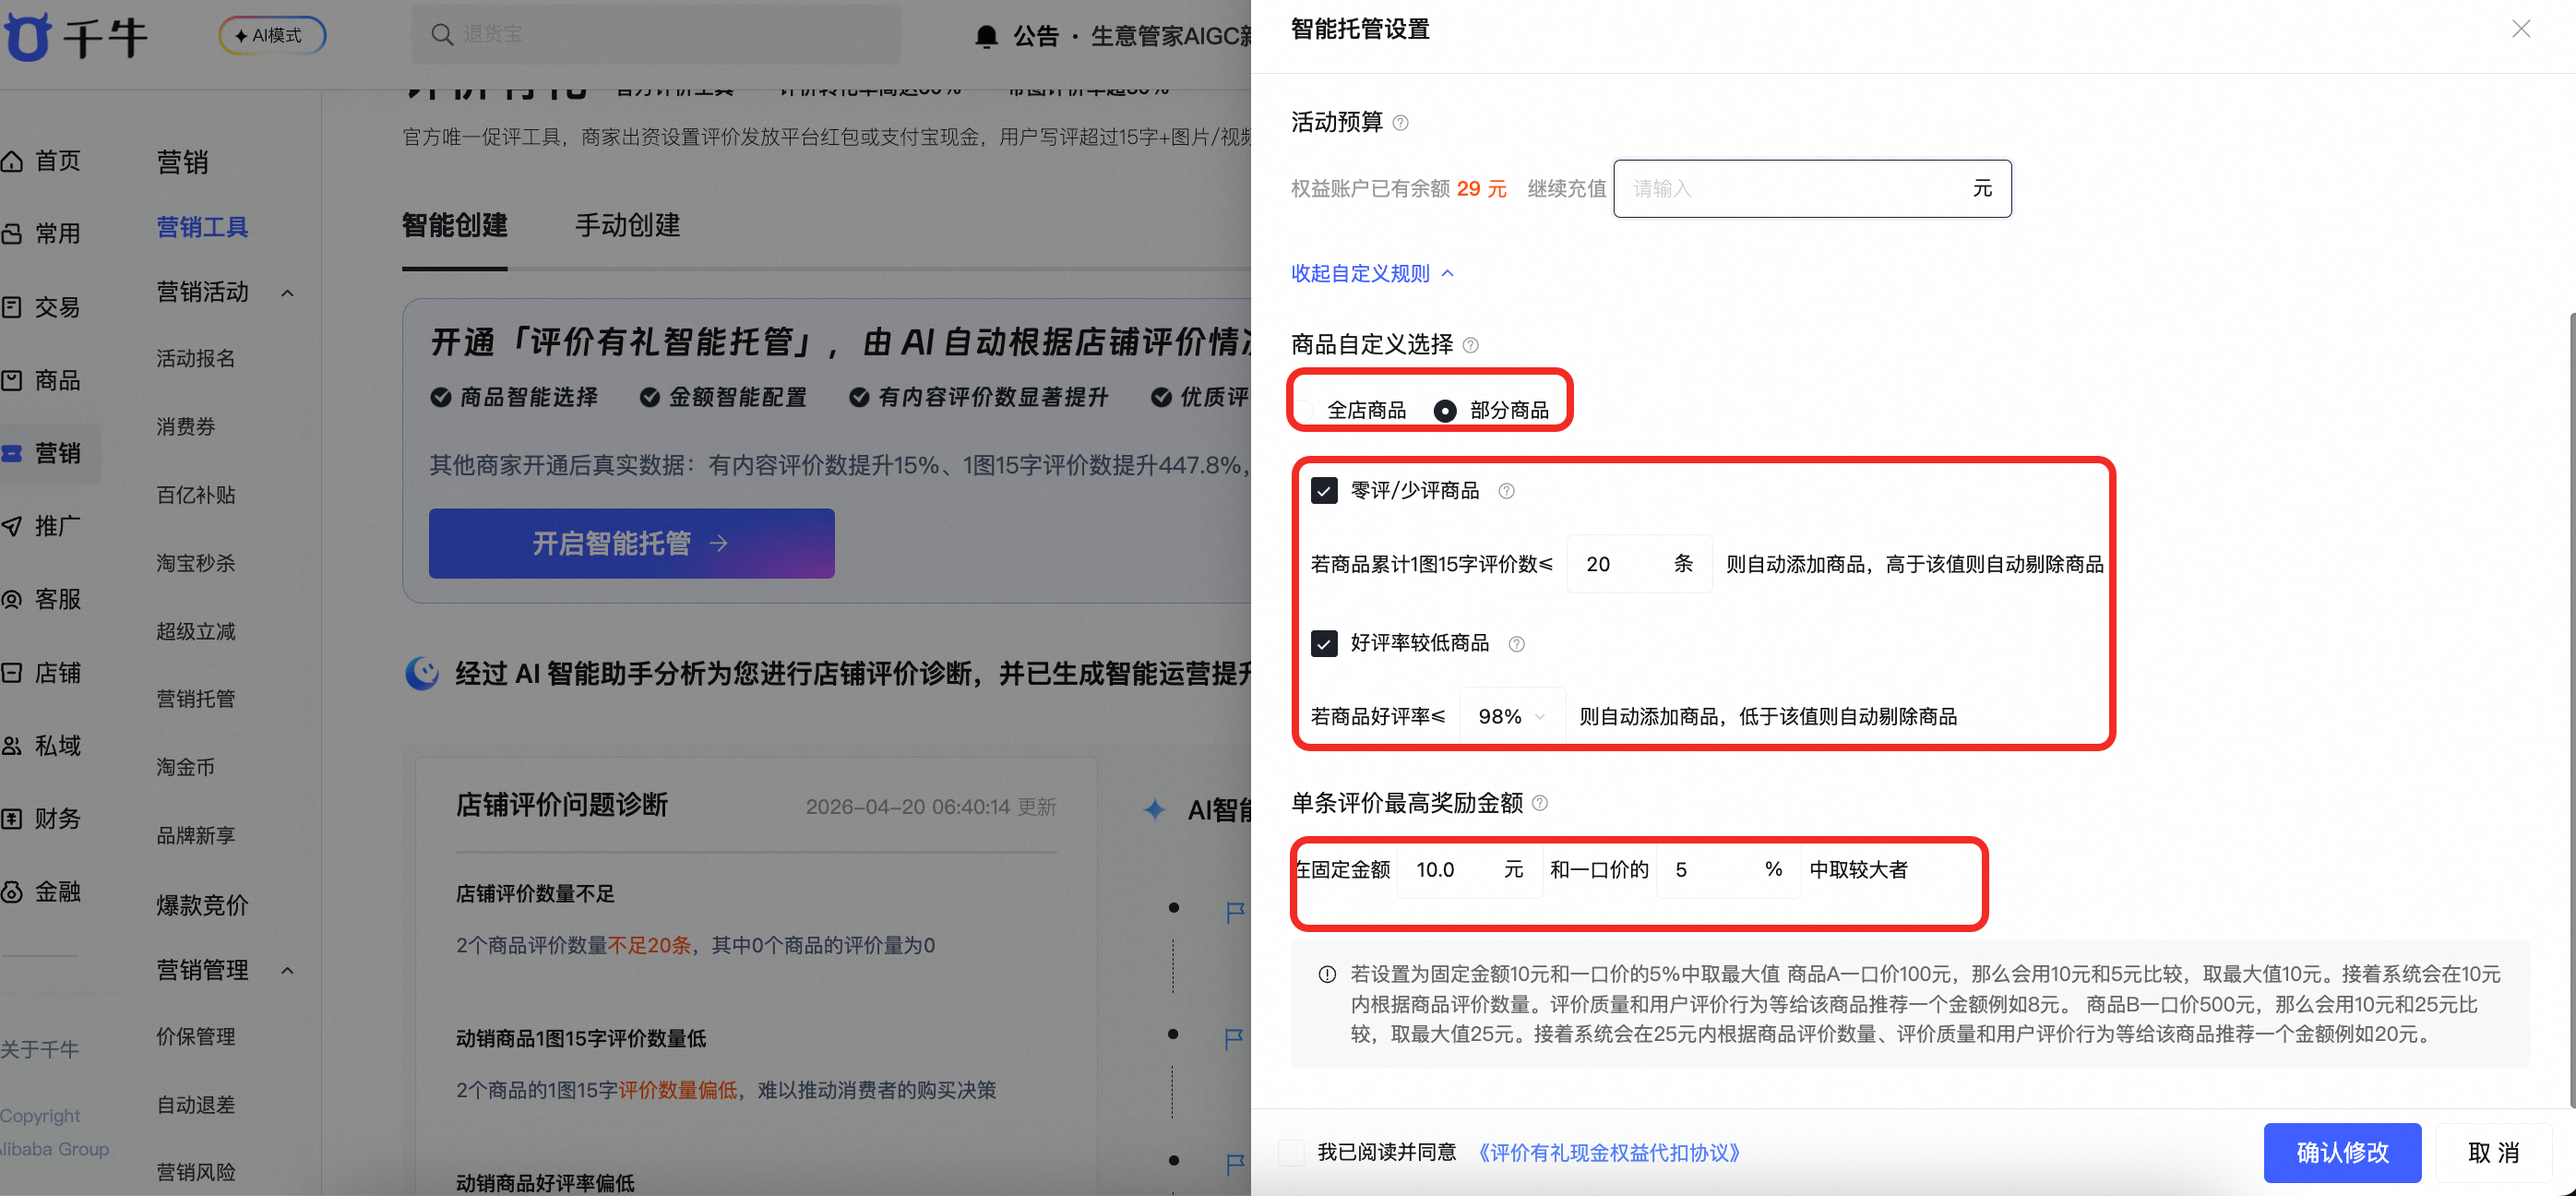Click the announcement bell icon

pos(986,36)
